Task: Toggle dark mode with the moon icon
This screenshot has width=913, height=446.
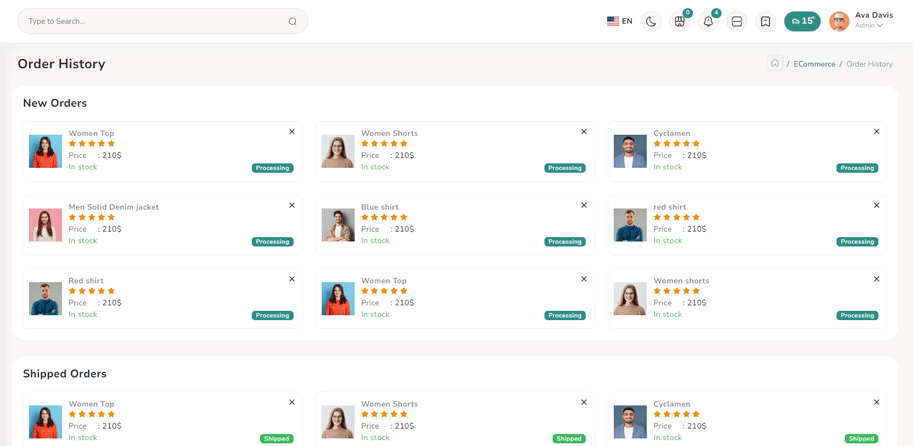Action: point(651,21)
